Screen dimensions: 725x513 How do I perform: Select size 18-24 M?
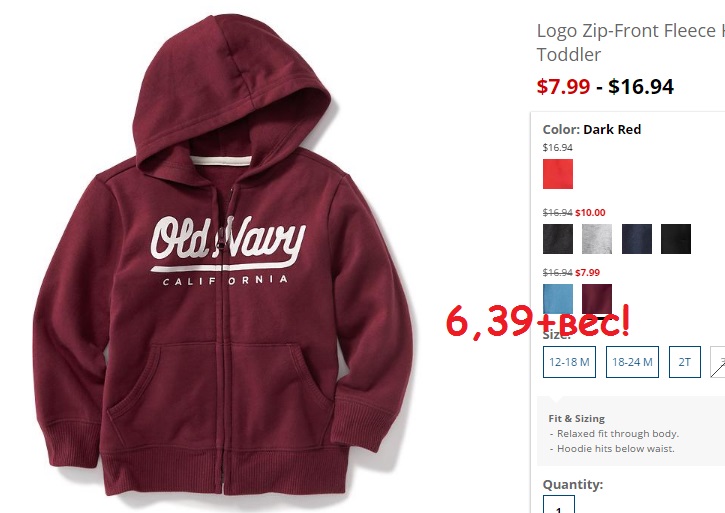tap(632, 362)
